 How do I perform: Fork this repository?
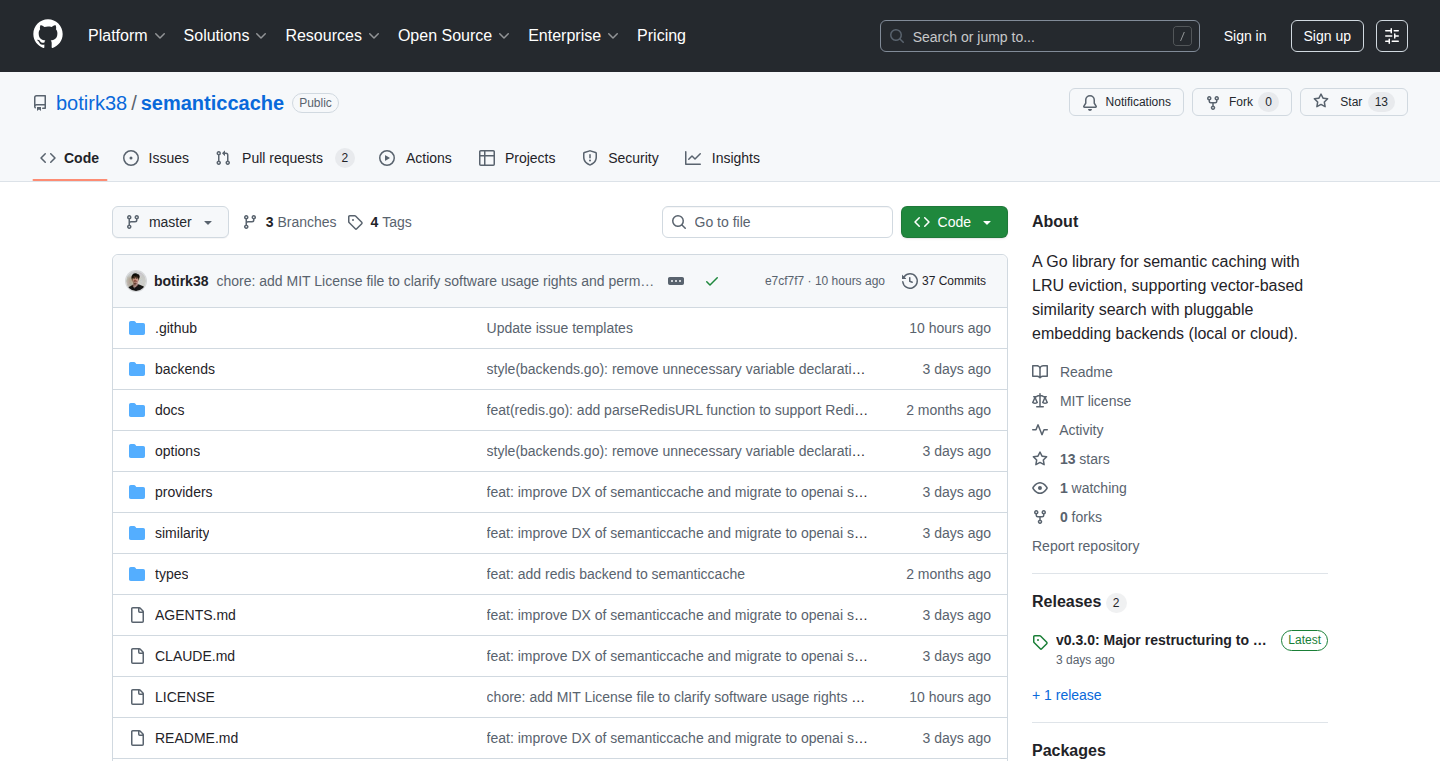point(1242,102)
